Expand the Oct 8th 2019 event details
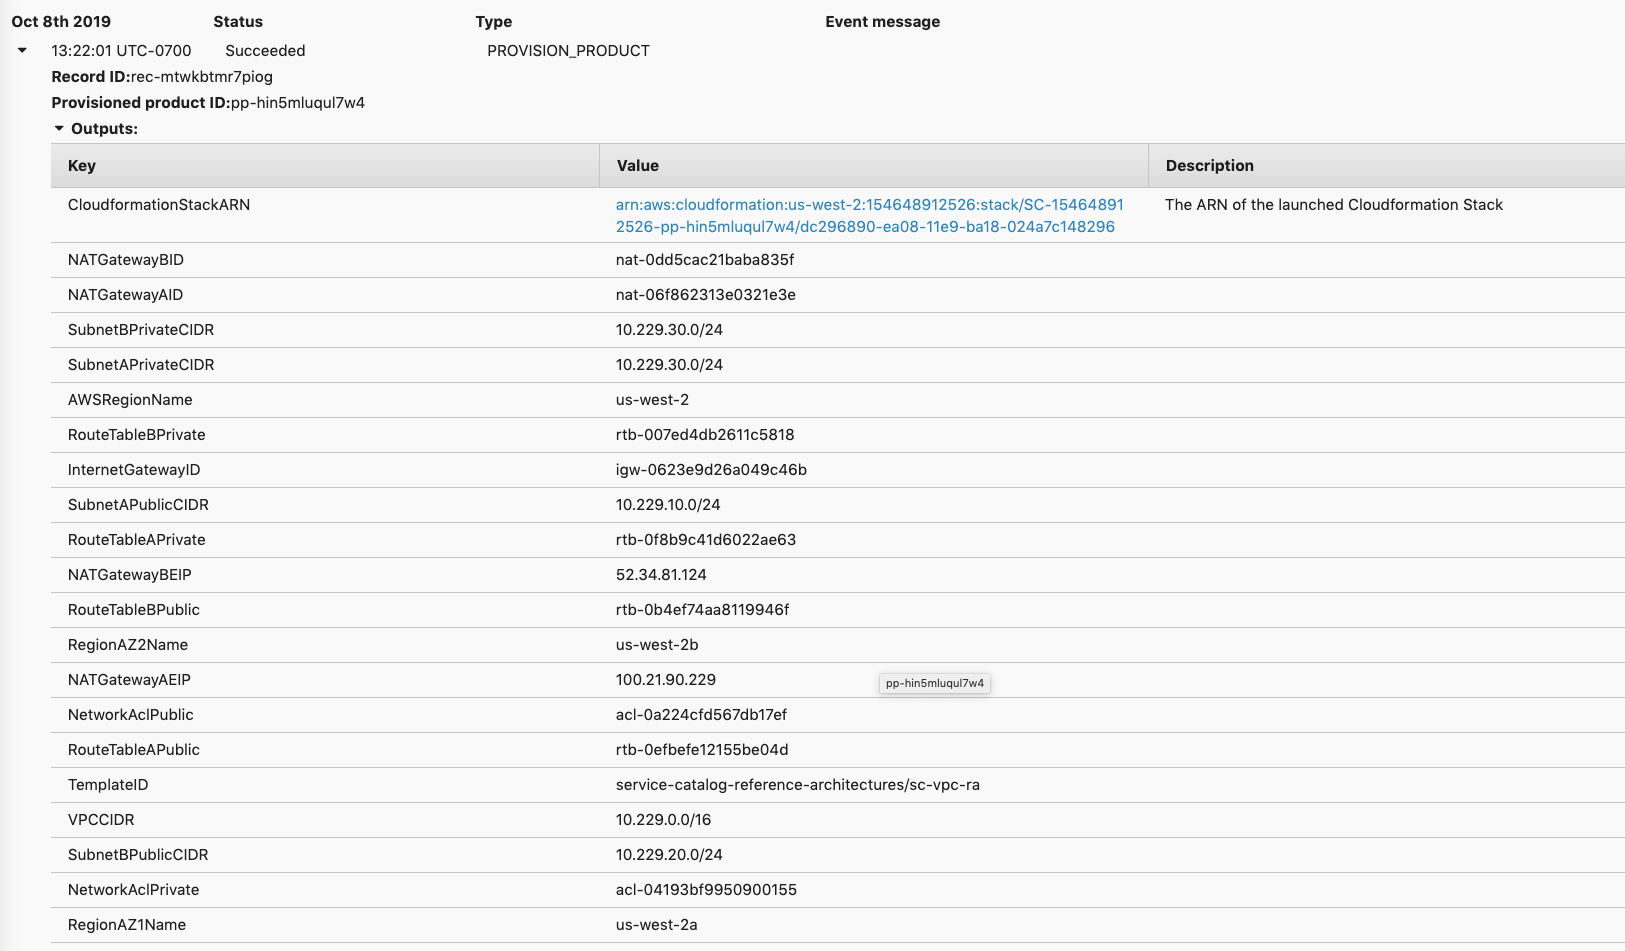The width and height of the screenshot is (1625, 951). [x=21, y=49]
